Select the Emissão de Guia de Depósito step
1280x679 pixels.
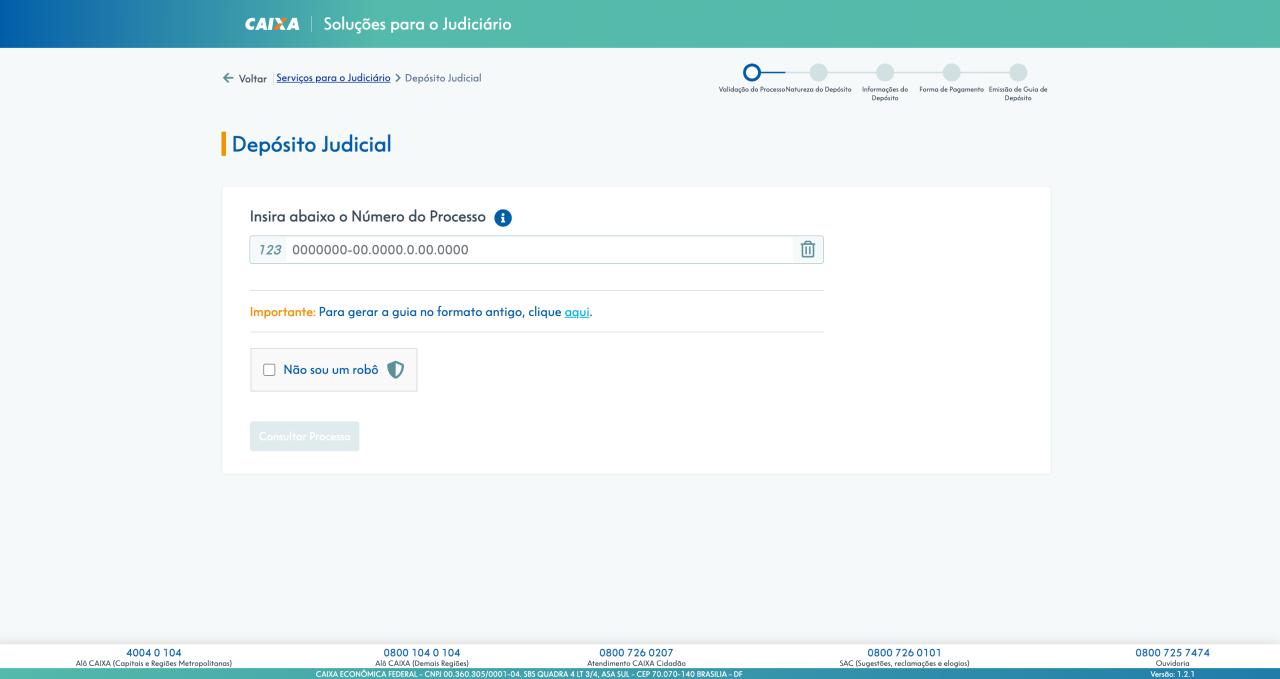pyautogui.click(x=1018, y=72)
